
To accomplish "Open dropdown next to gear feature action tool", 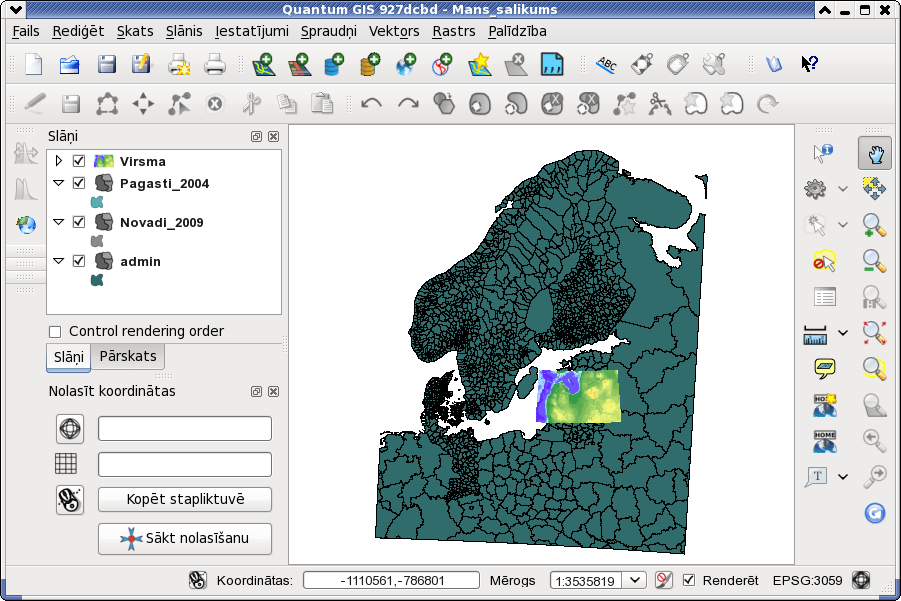I will [842, 188].
